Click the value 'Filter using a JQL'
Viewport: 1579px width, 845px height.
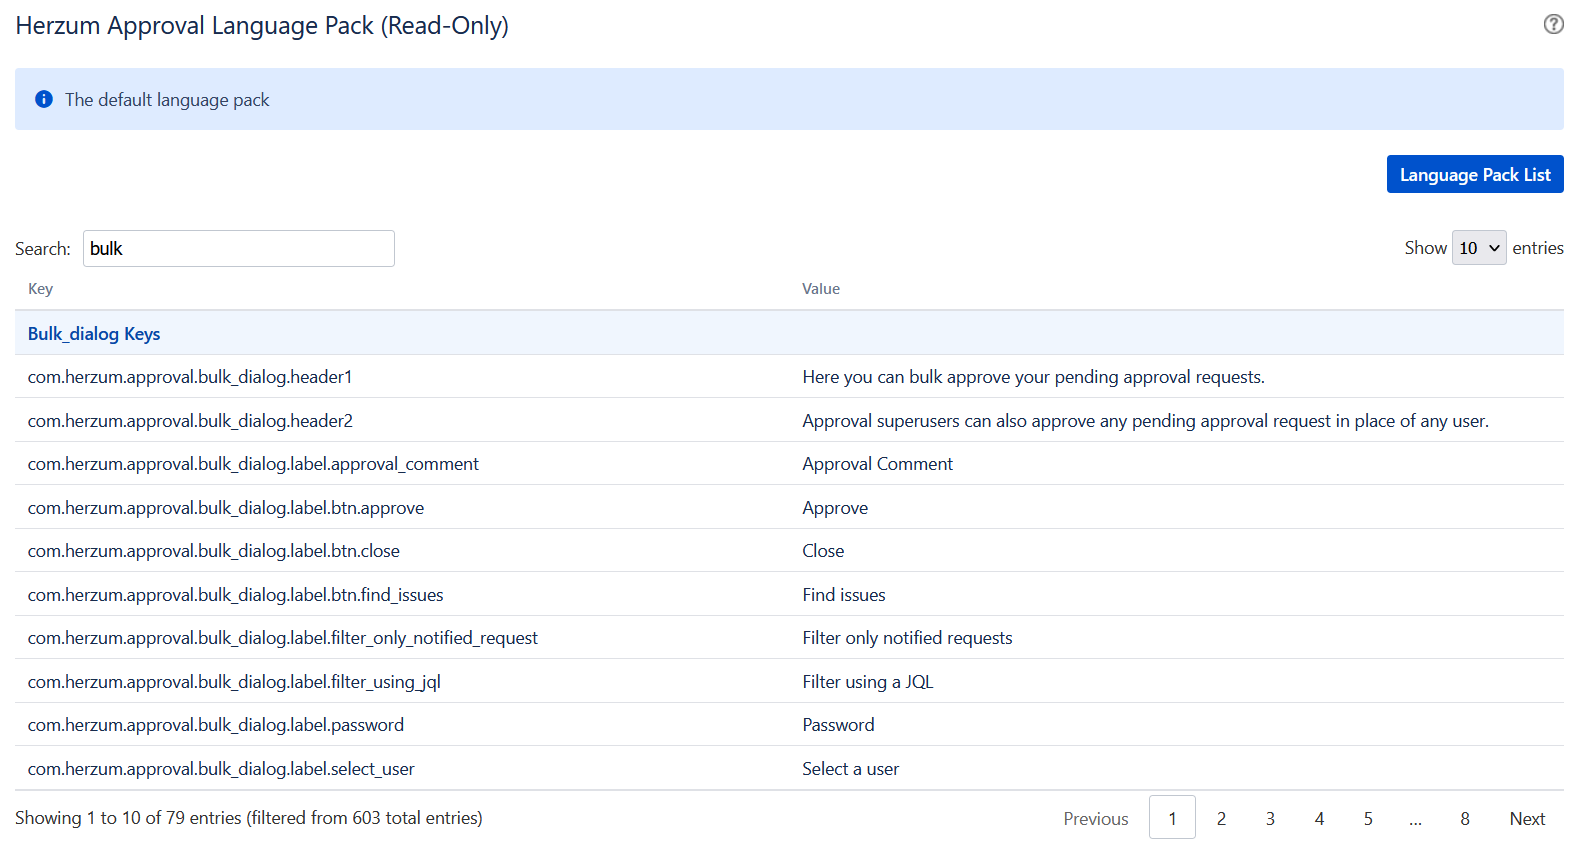point(867,682)
